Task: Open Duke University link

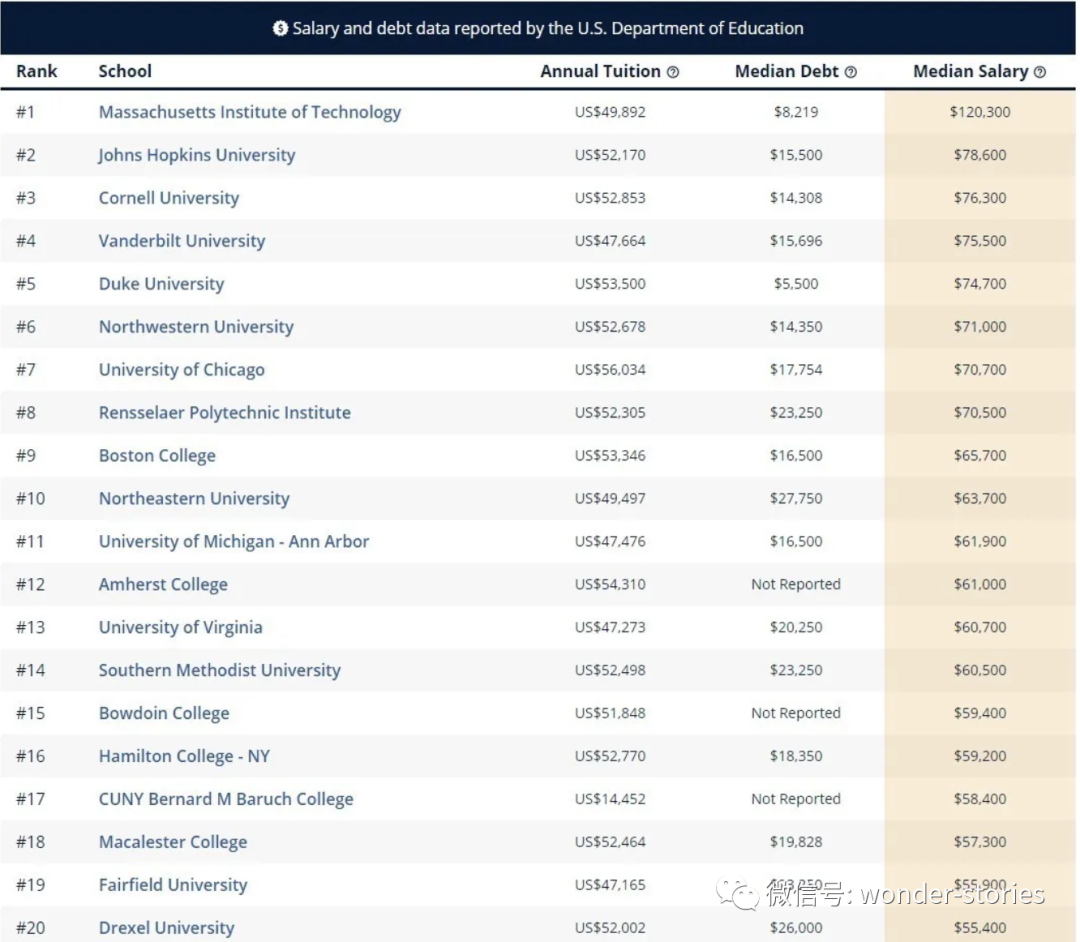Action: tap(162, 284)
